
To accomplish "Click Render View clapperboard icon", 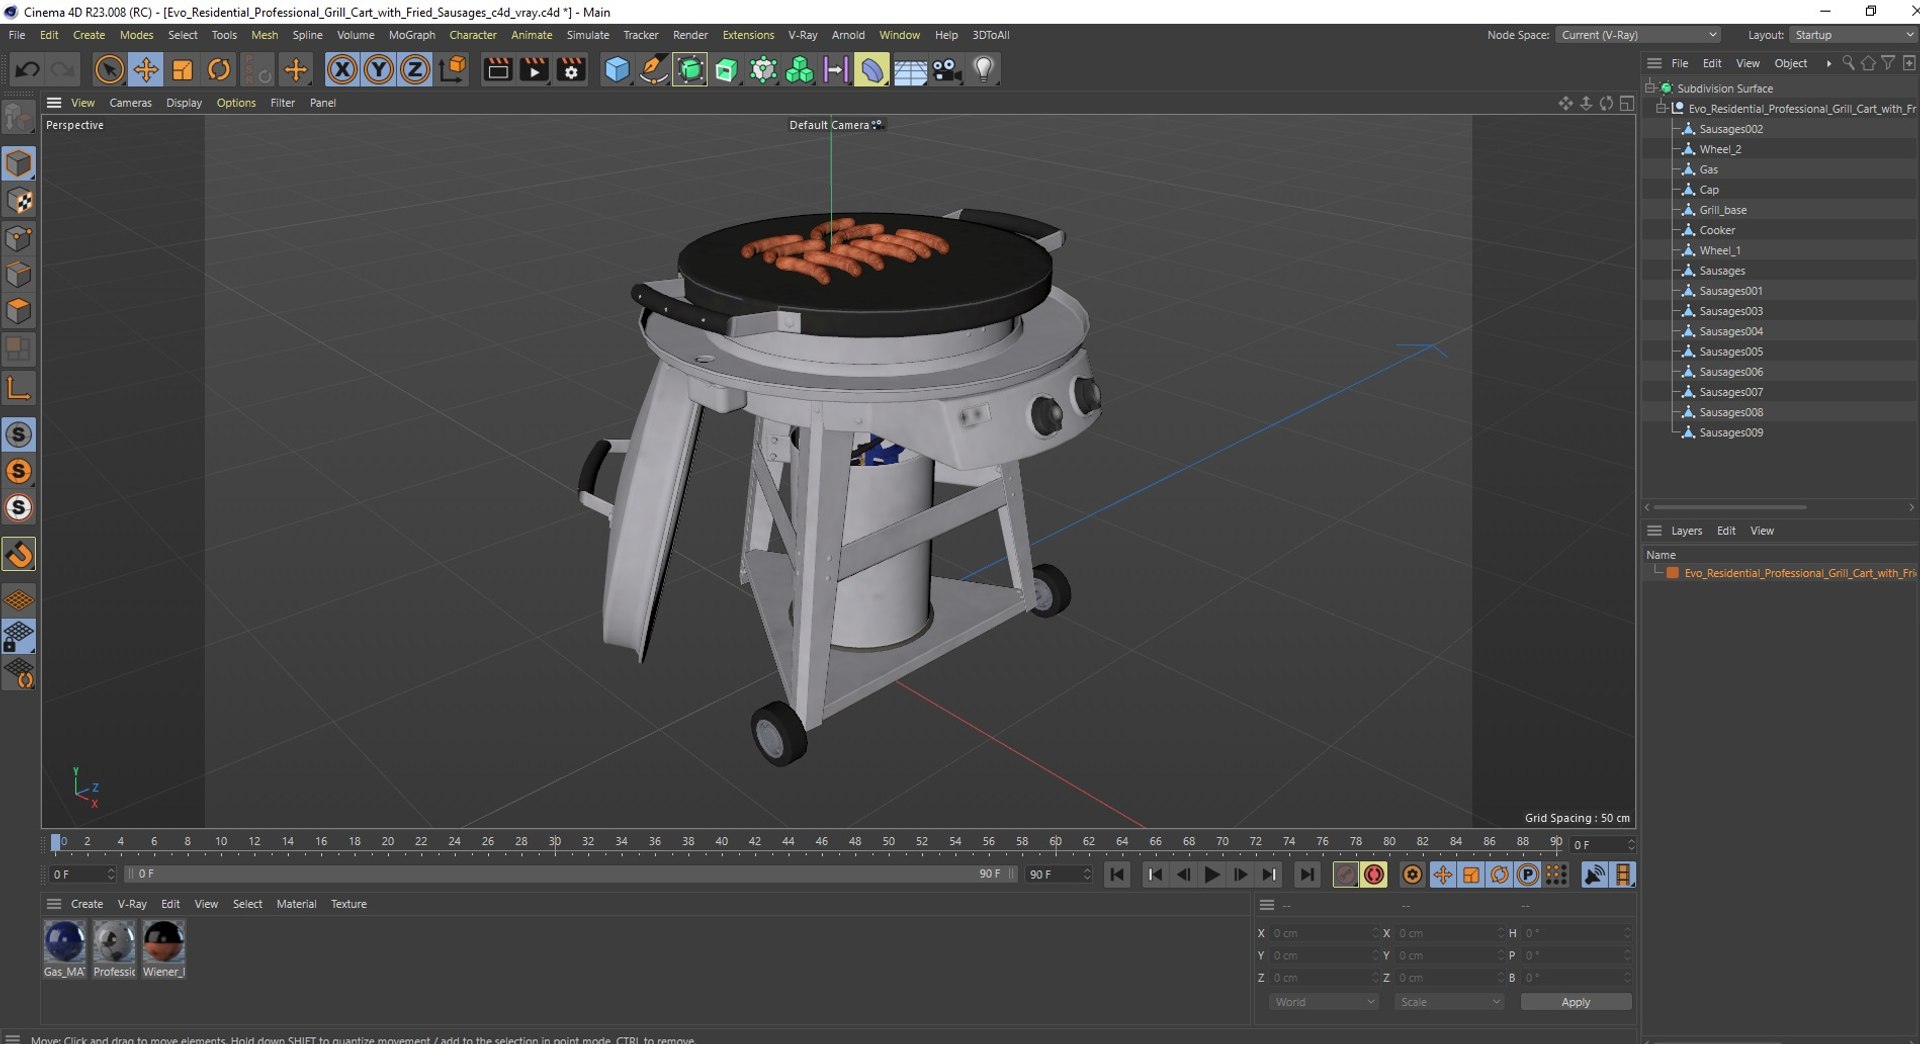I will [x=497, y=69].
